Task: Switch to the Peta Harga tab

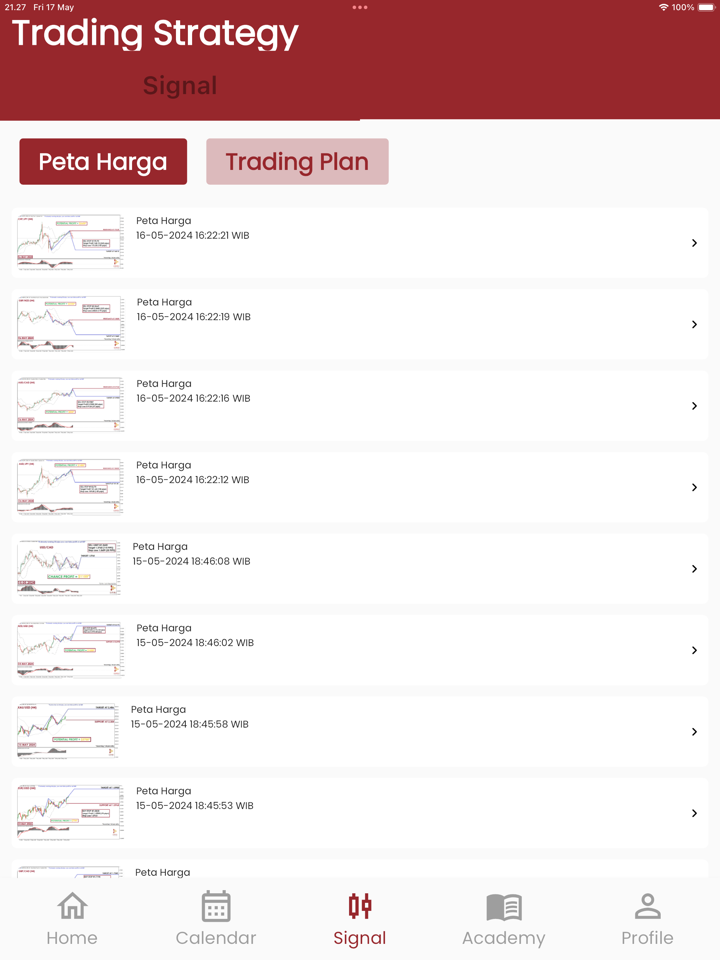Action: (103, 162)
